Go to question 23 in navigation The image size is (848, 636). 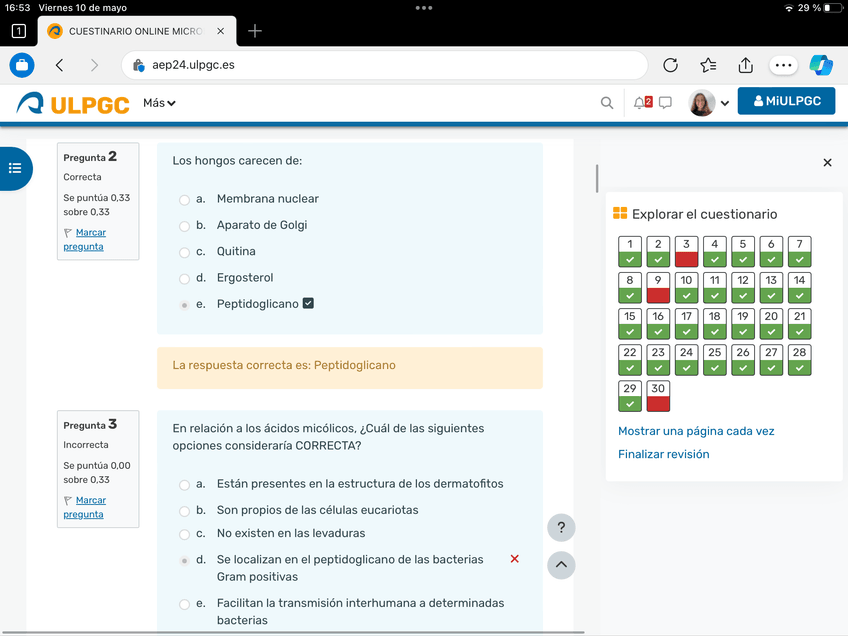(658, 360)
